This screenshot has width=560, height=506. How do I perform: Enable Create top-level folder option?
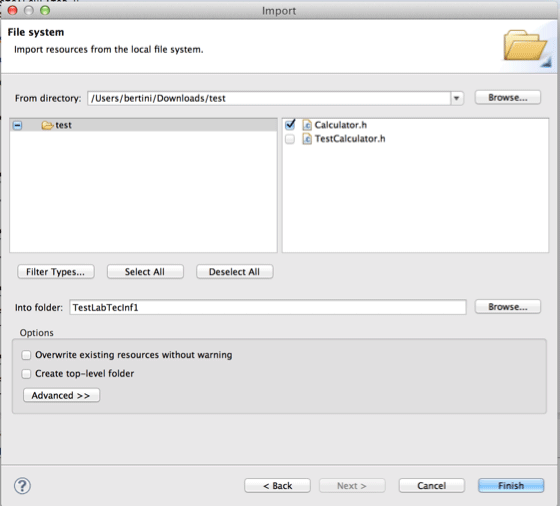(26, 374)
